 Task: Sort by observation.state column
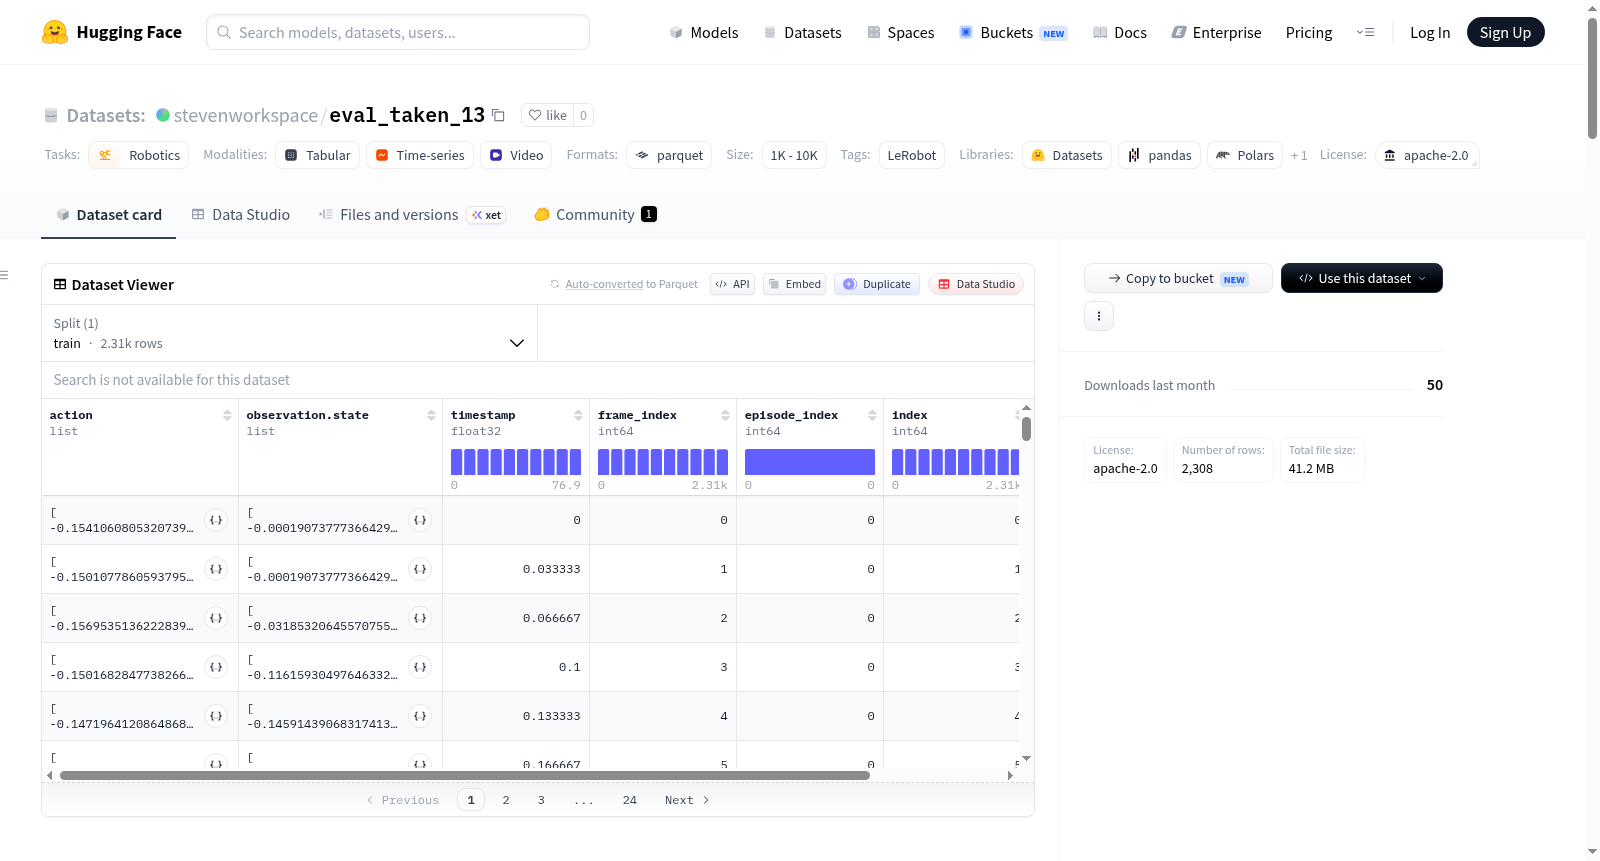click(x=431, y=415)
